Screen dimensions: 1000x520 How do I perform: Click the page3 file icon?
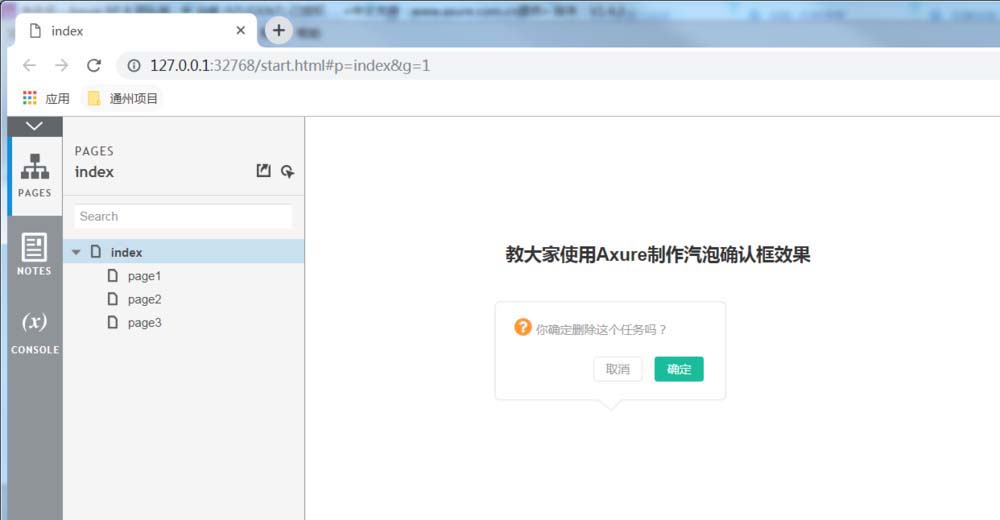click(x=113, y=322)
